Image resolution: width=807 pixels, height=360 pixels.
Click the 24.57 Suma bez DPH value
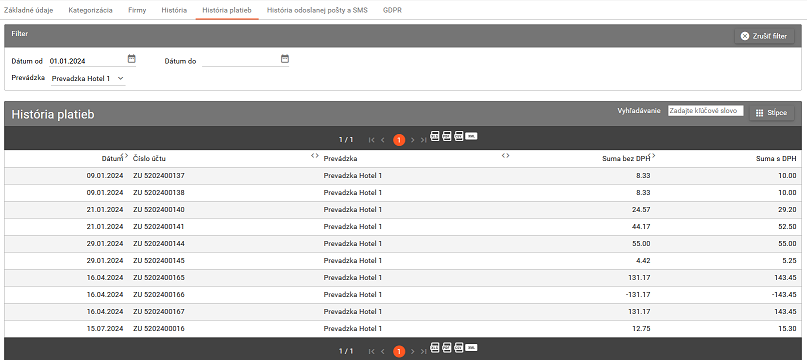click(642, 210)
